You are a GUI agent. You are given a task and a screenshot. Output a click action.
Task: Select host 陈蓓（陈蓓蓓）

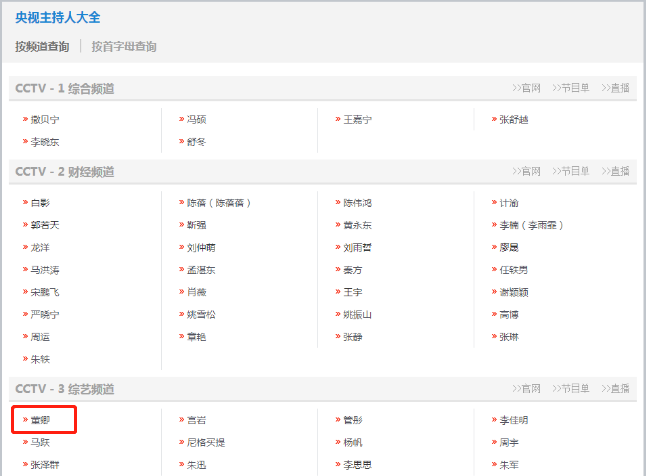pos(219,203)
